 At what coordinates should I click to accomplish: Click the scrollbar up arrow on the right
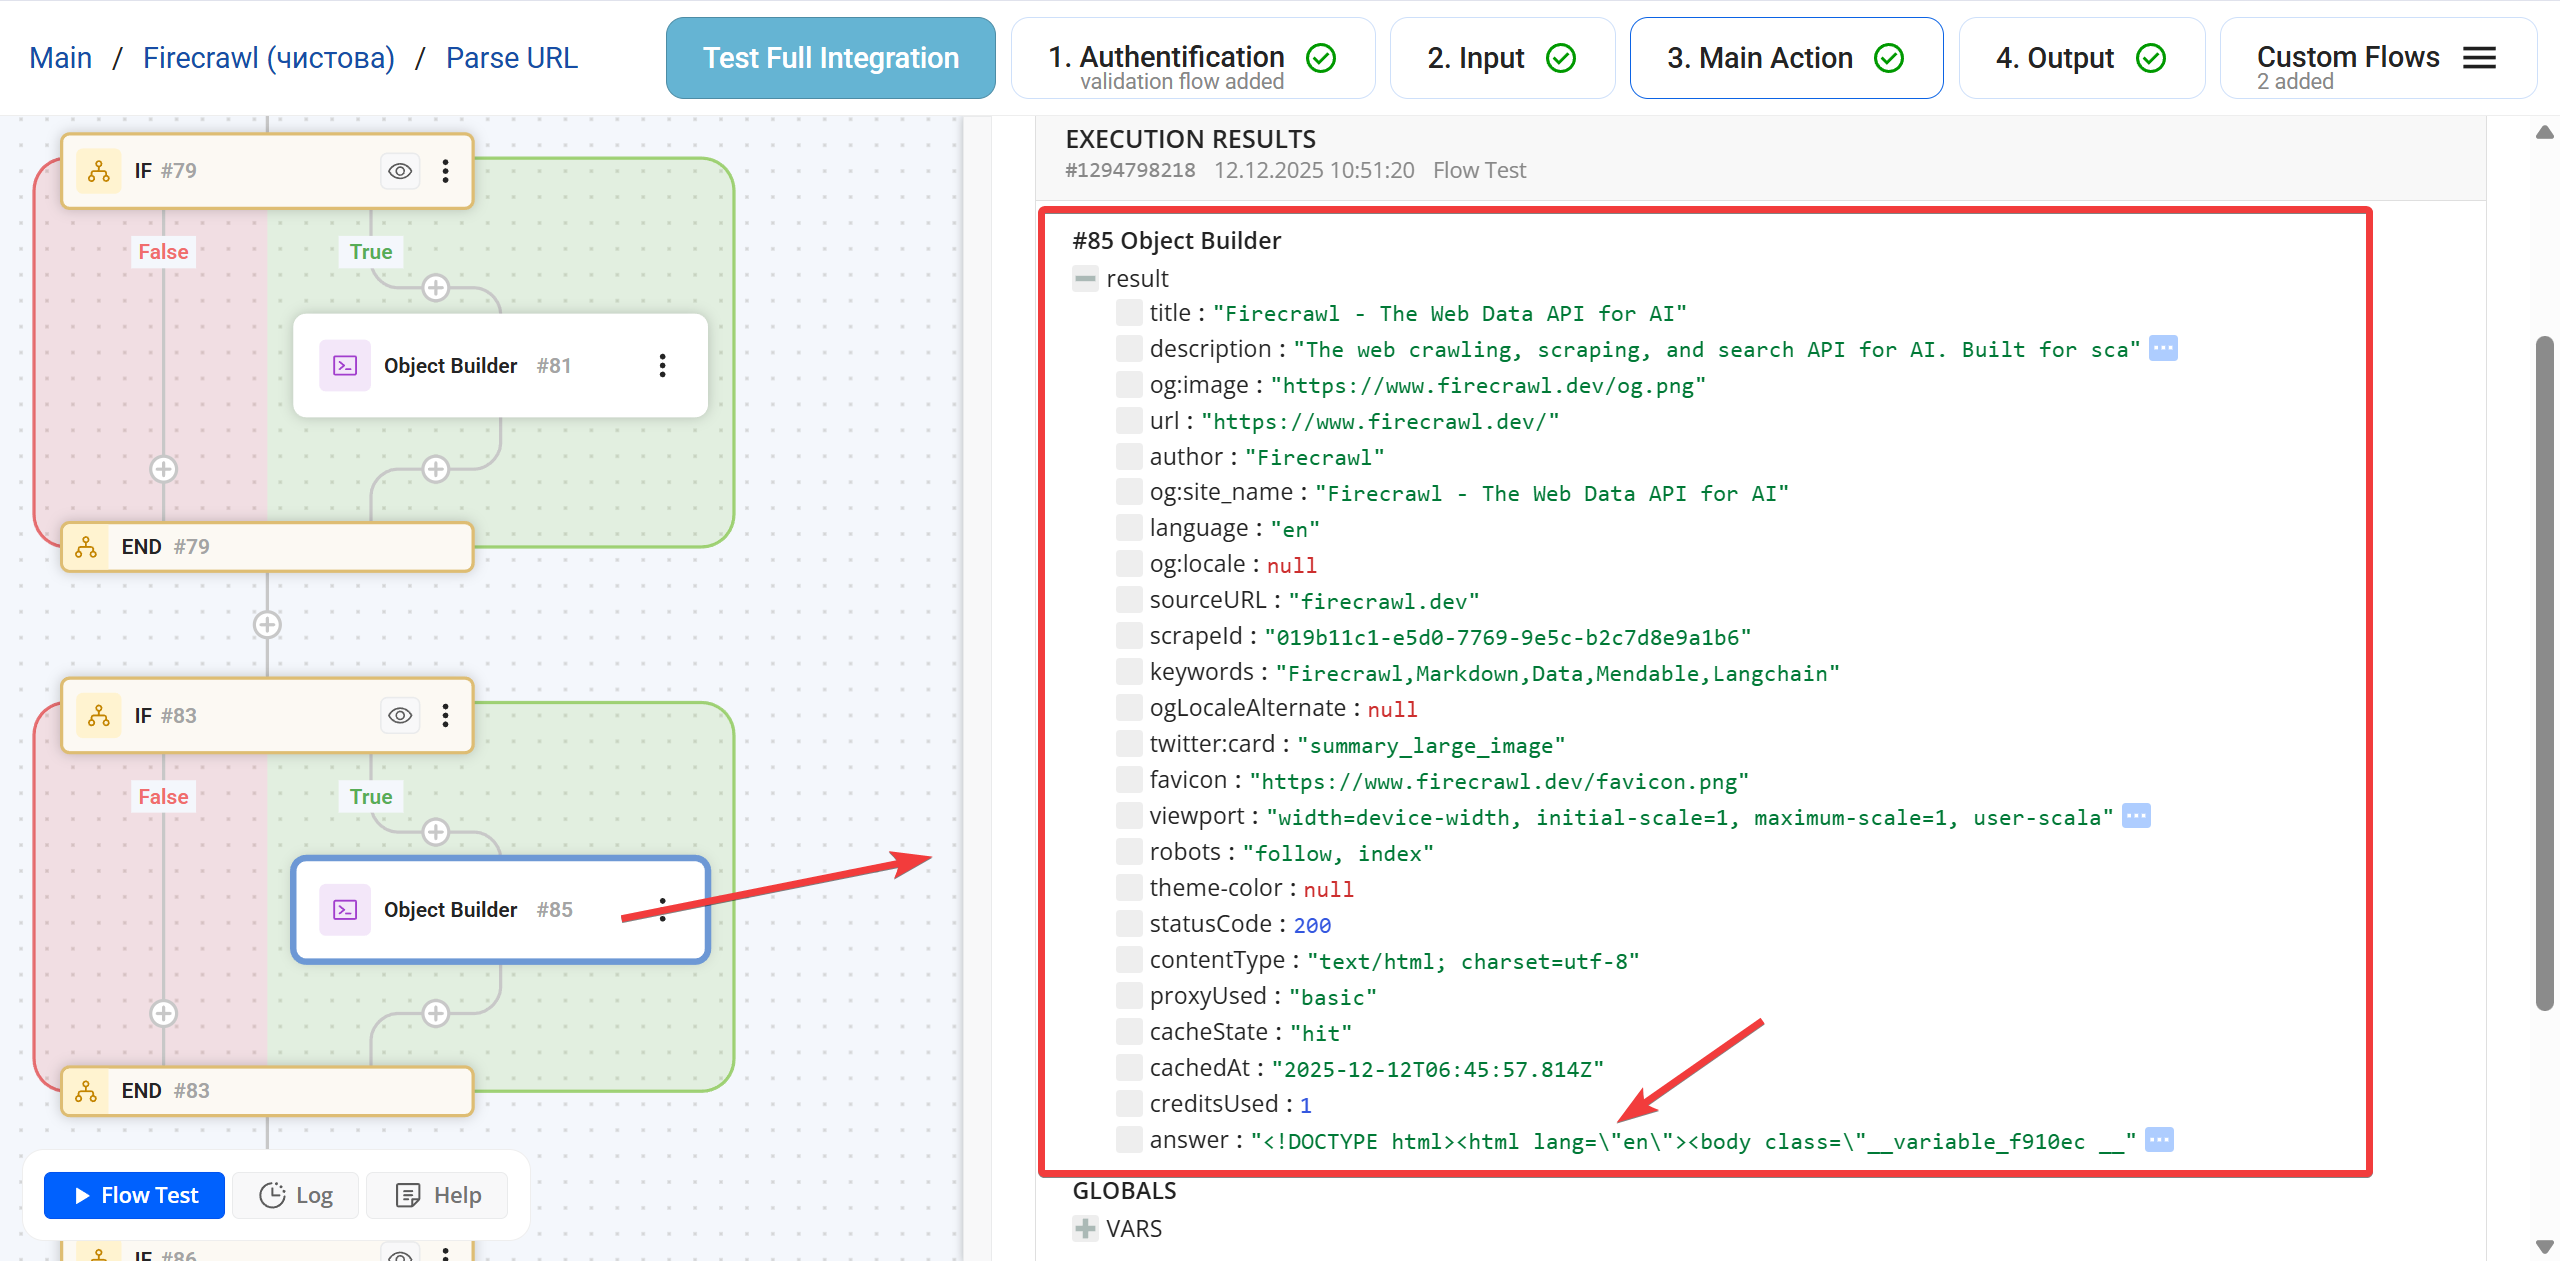click(x=2544, y=133)
